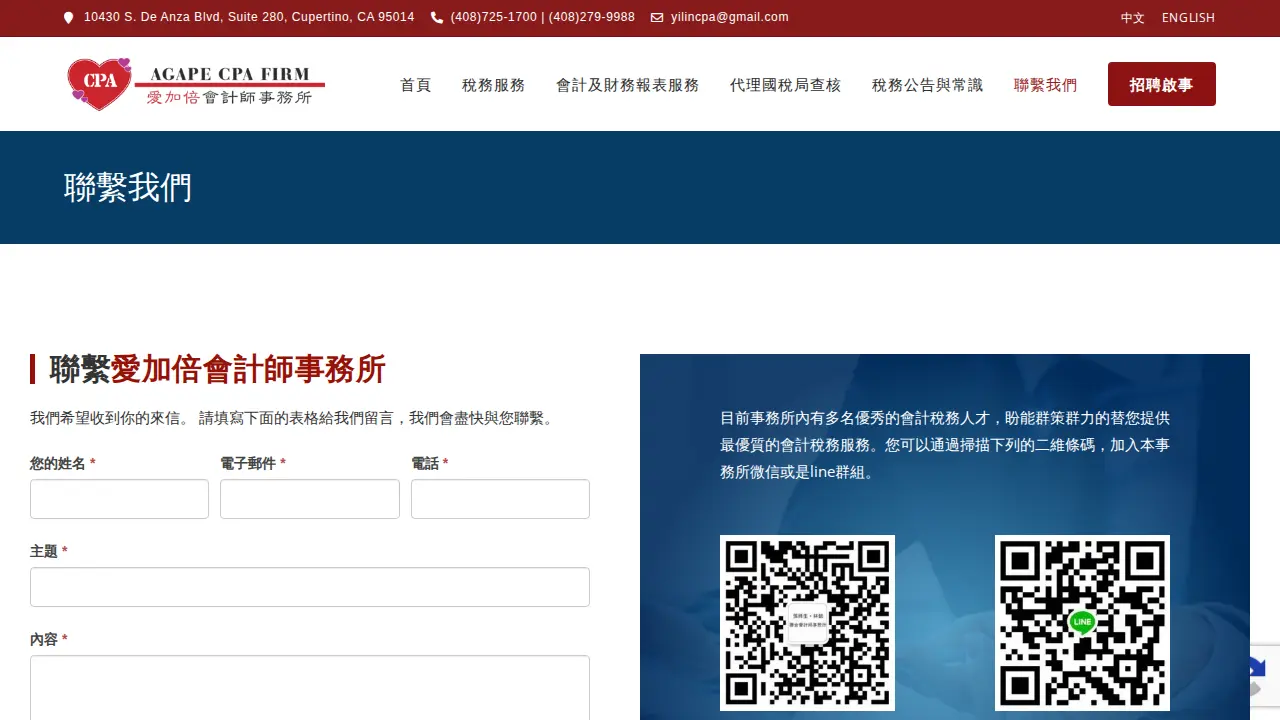Click the (408)725-1700 phone number text
The image size is (1280, 720).
tap(494, 17)
